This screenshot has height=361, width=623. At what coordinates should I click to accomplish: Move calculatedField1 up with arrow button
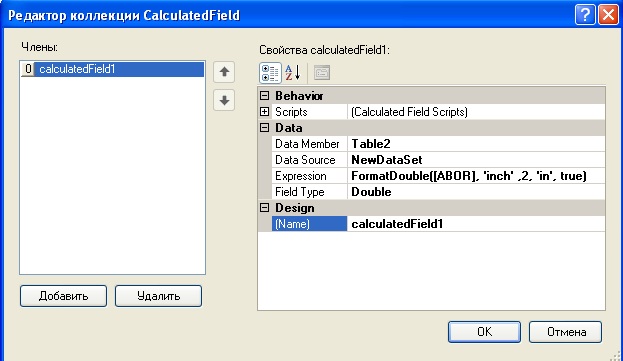[x=224, y=72]
